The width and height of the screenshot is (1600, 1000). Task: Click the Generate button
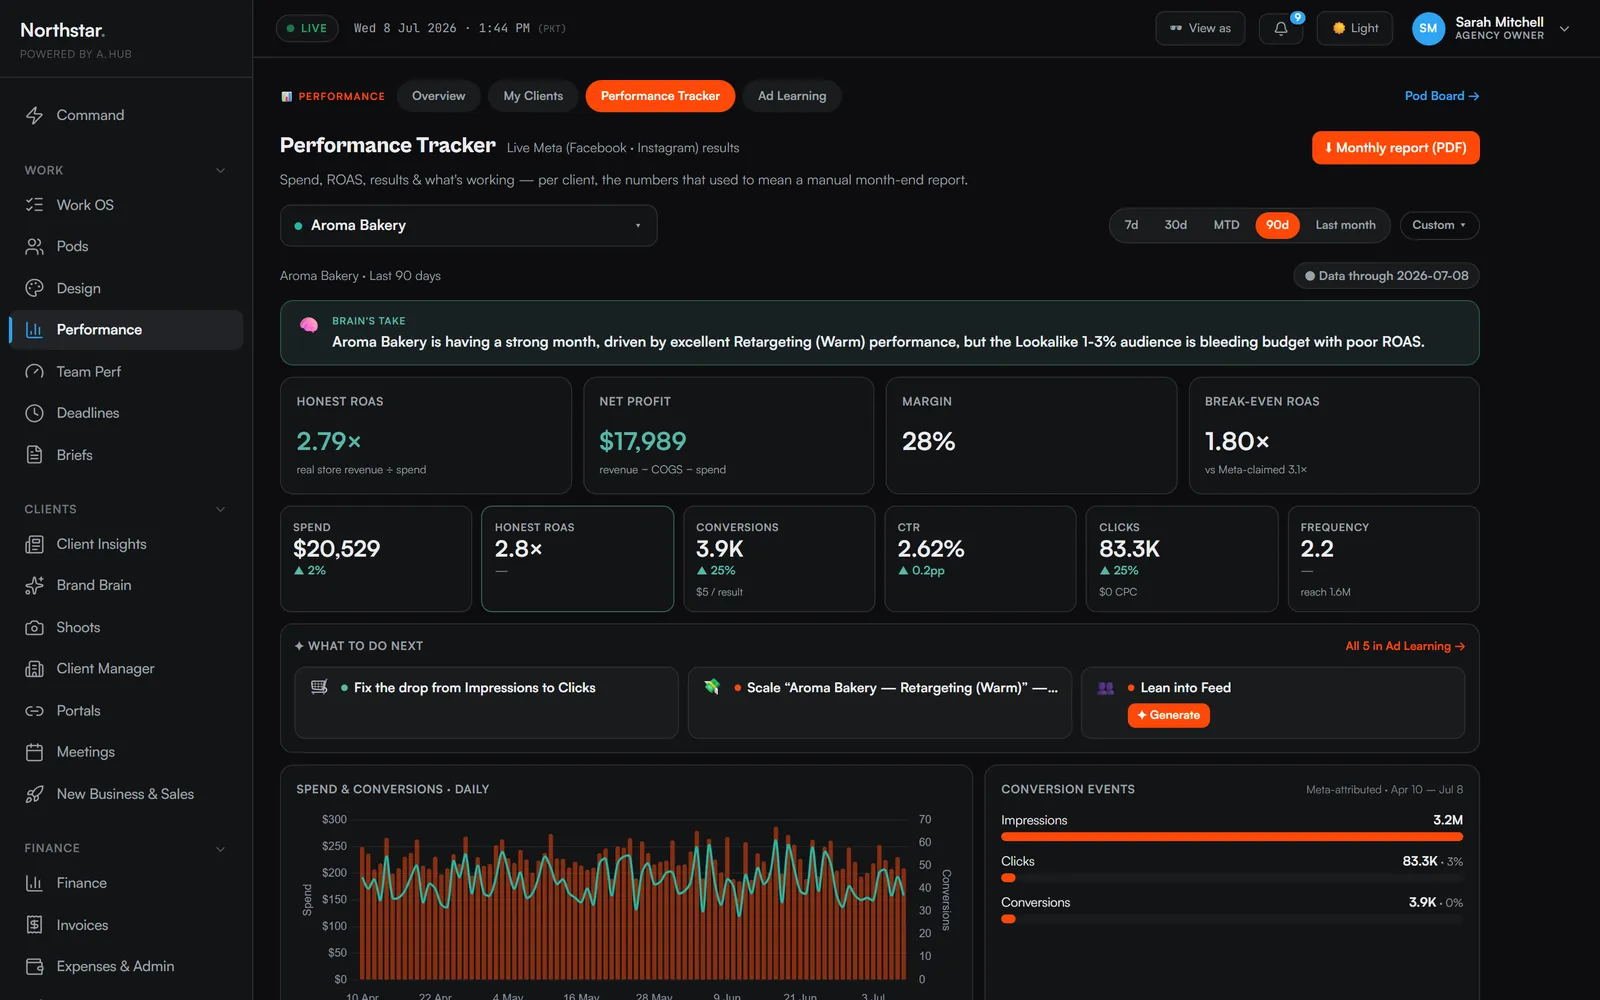click(x=1168, y=715)
